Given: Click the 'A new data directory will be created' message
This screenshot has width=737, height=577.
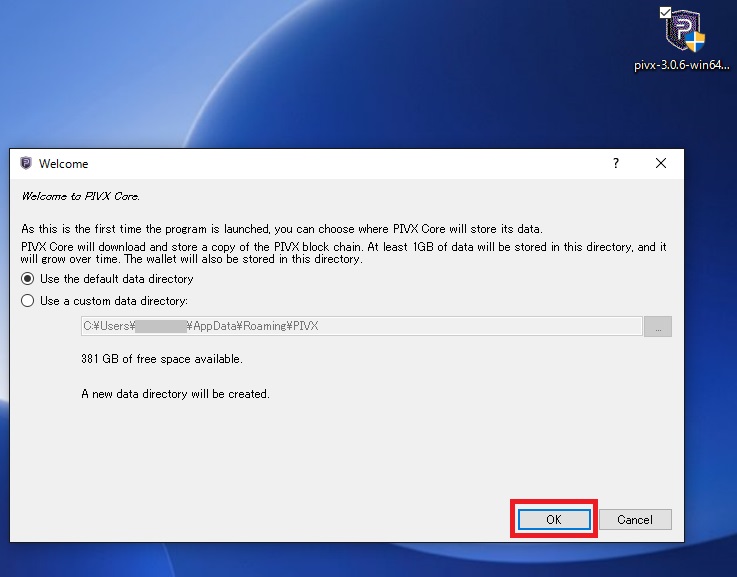Looking at the screenshot, I should tap(175, 394).
